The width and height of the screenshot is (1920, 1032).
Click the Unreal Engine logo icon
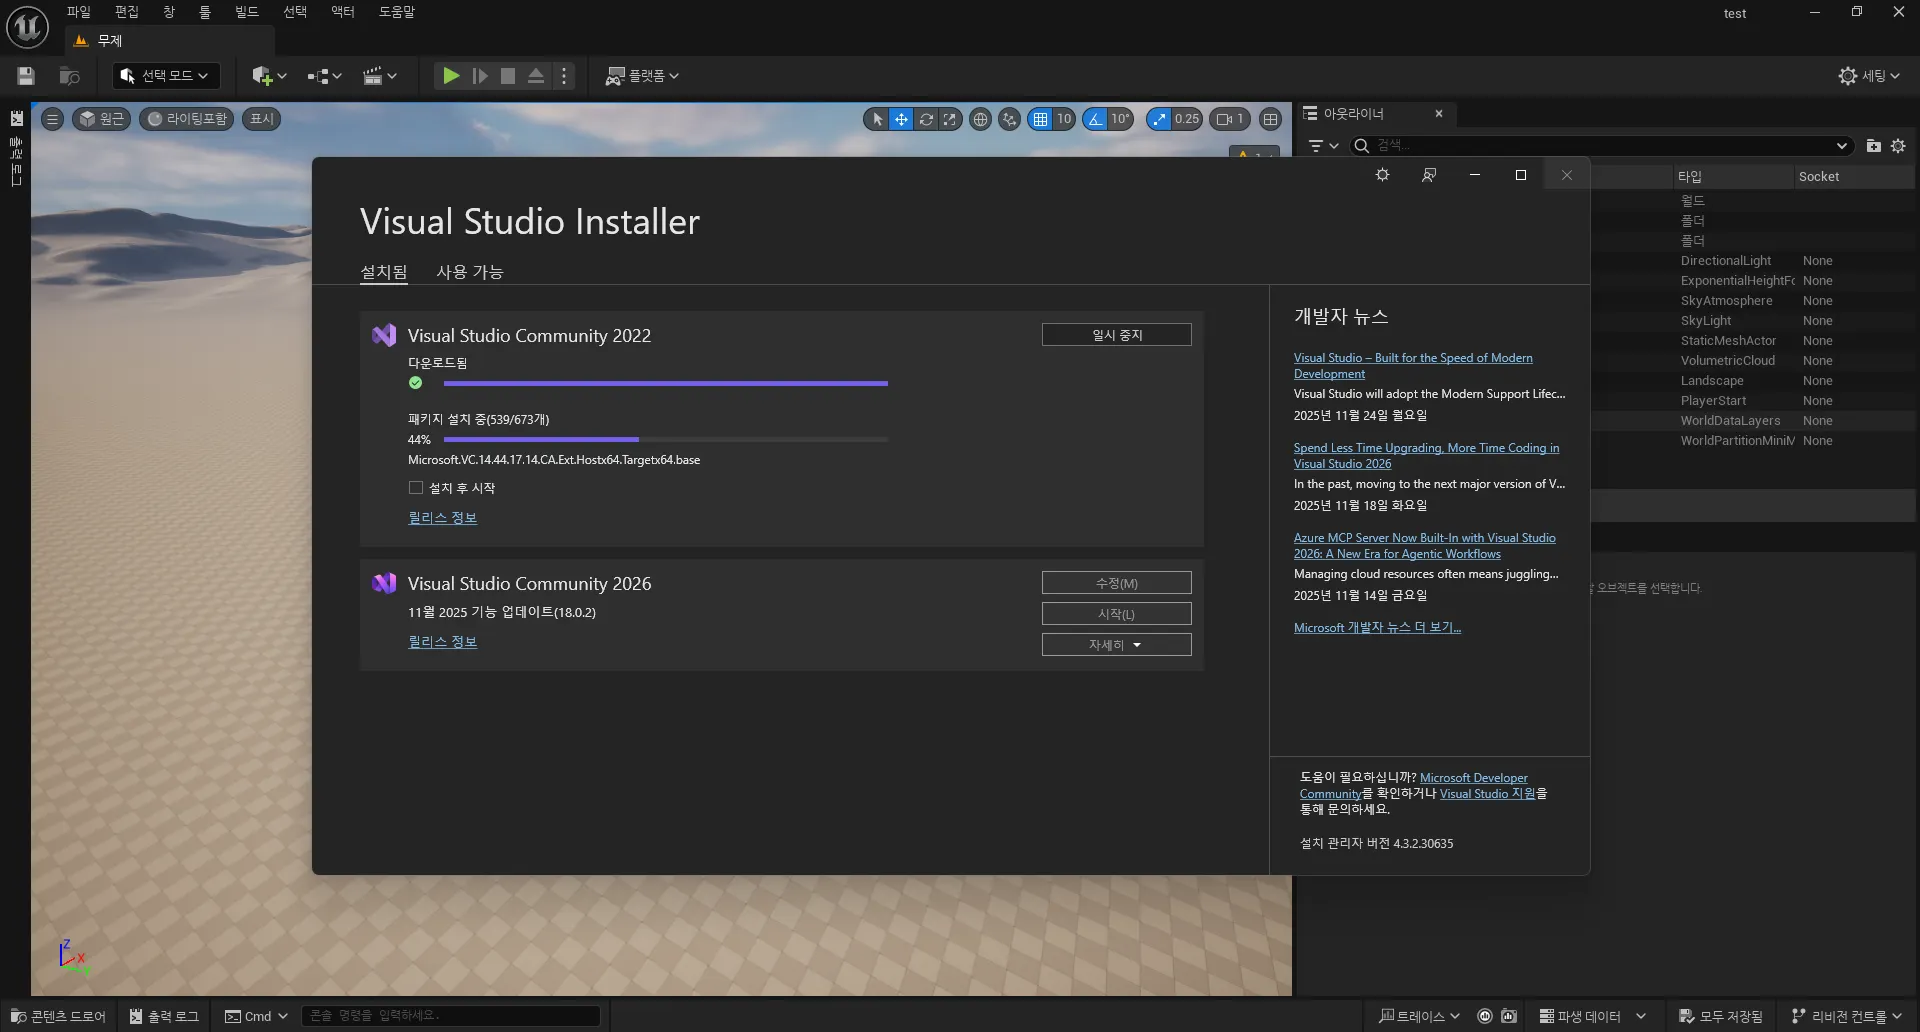[x=27, y=27]
